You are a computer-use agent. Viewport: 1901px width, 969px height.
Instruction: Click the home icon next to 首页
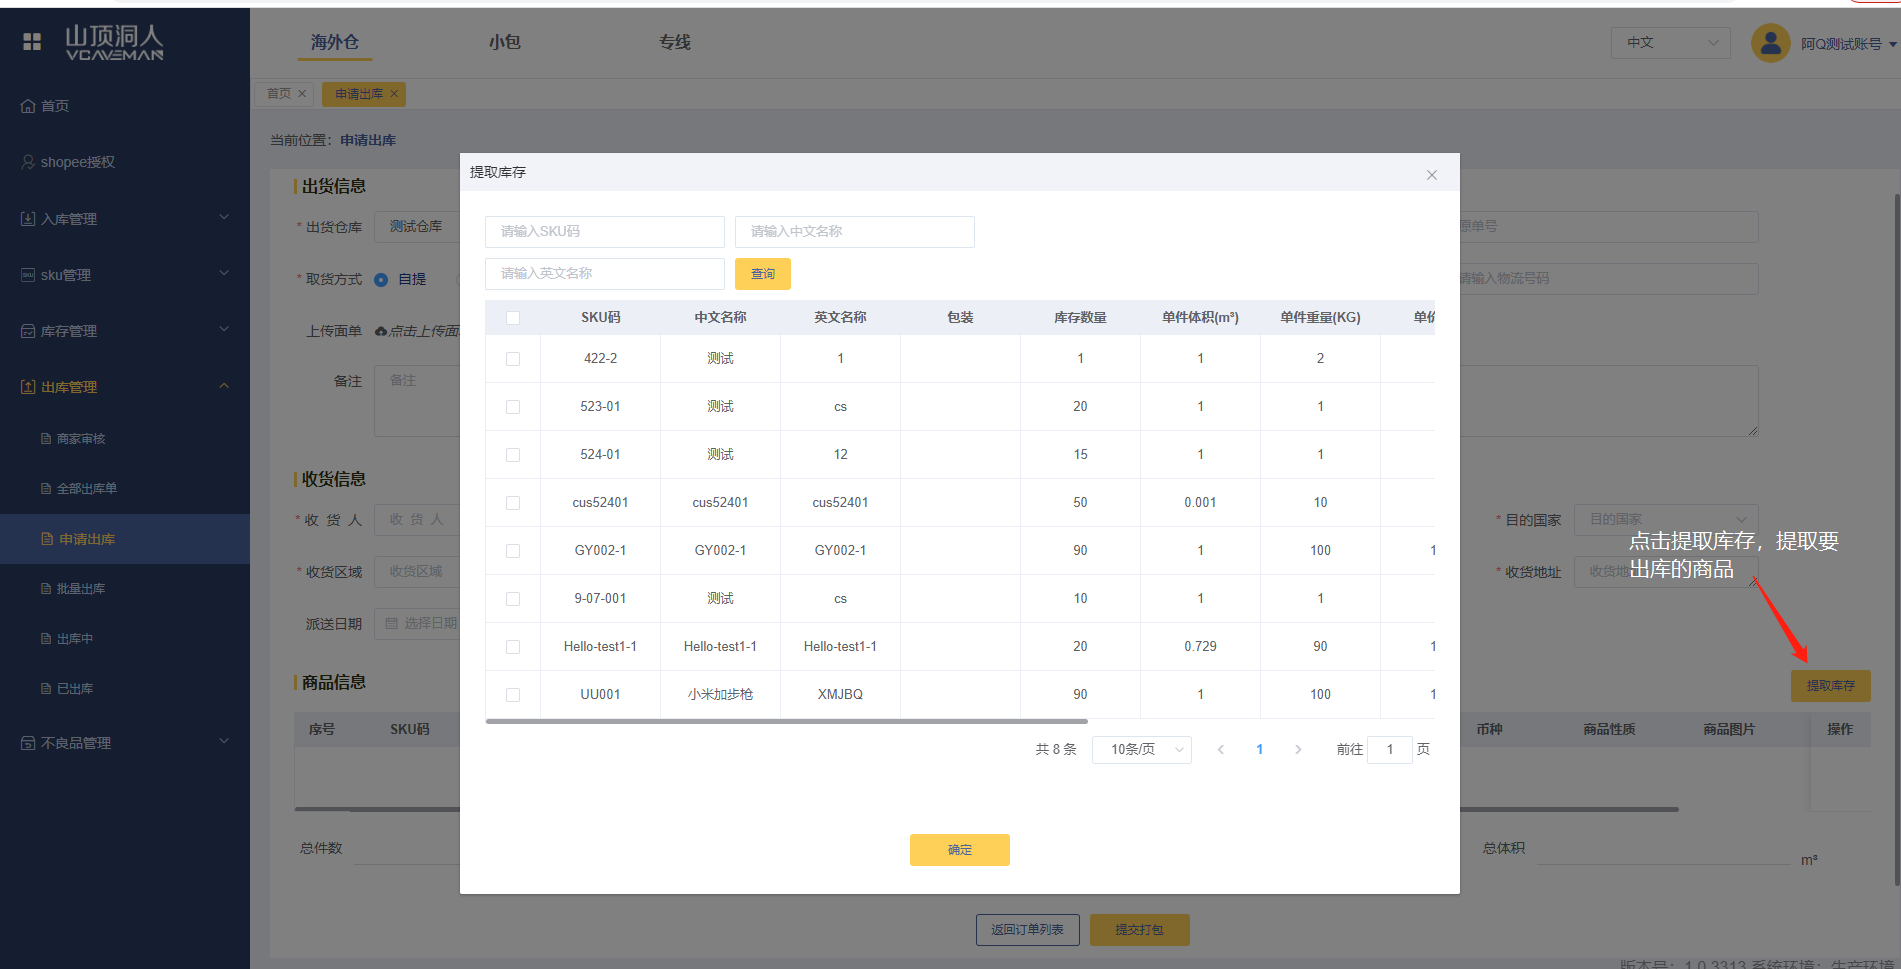click(28, 106)
